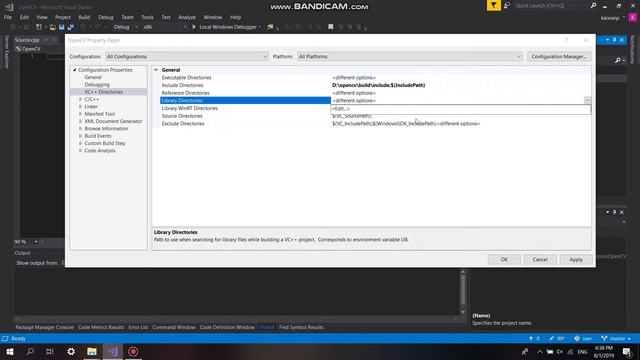640x360 pixels.
Task: Open the Configuration dropdown All Configurations
Action: coord(187,56)
